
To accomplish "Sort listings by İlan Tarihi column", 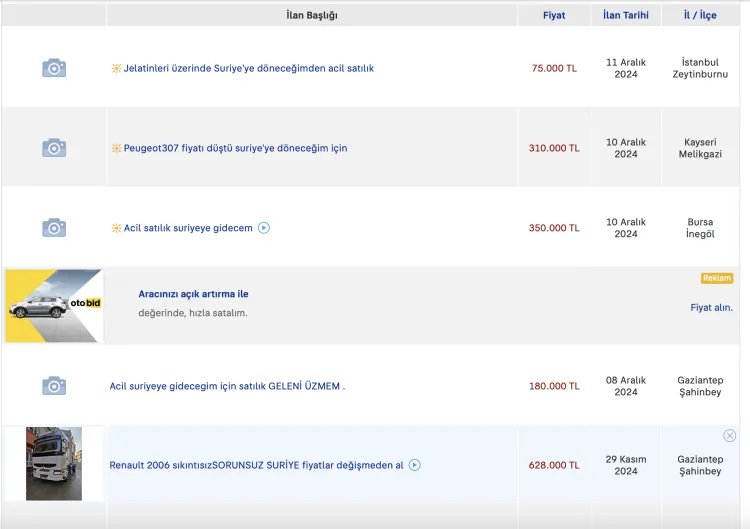I will [626, 15].
